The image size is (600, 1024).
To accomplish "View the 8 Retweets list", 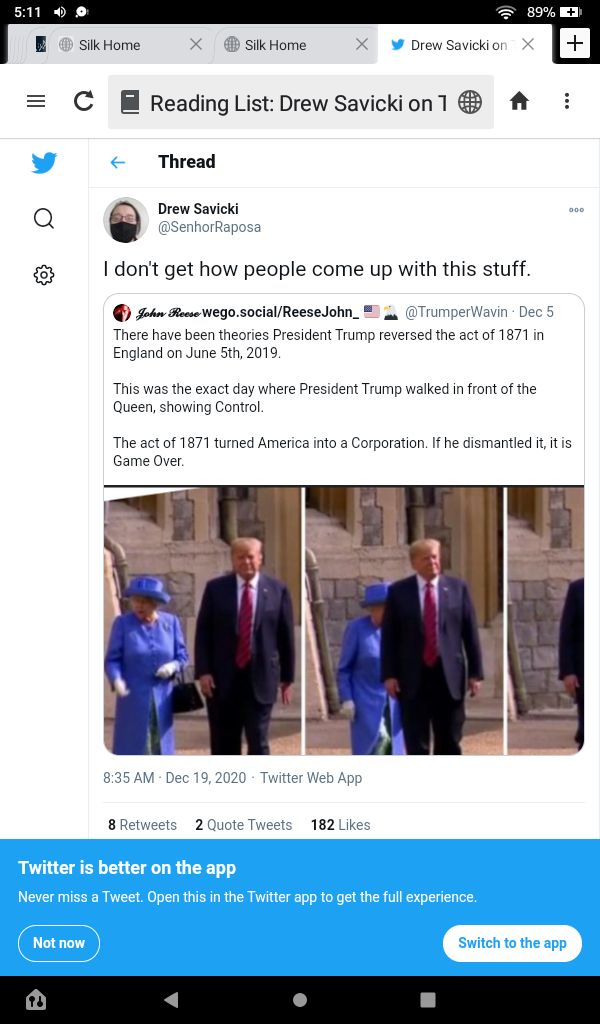I will [142, 825].
